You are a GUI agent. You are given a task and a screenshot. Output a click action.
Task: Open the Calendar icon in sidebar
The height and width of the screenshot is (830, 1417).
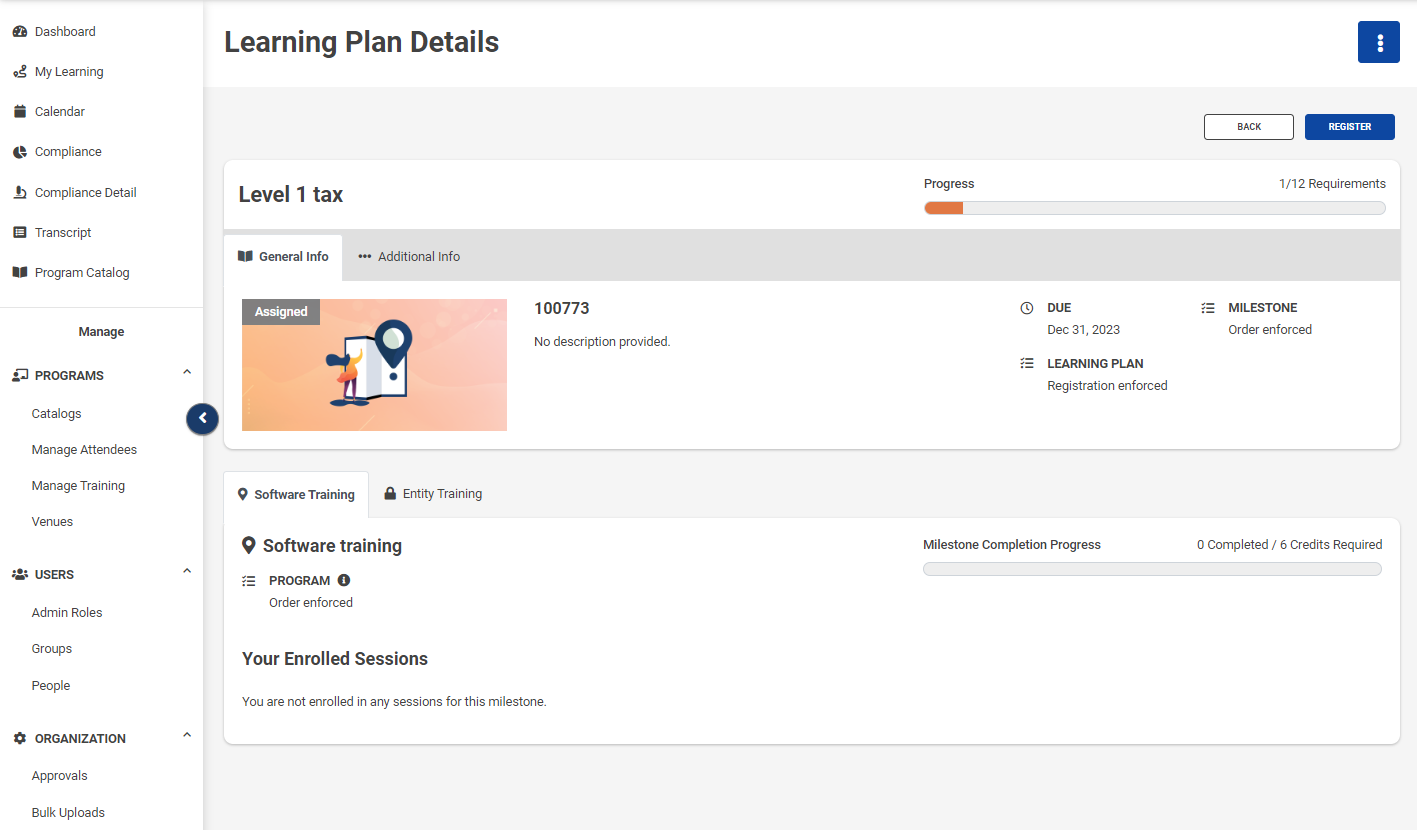[x=20, y=111]
